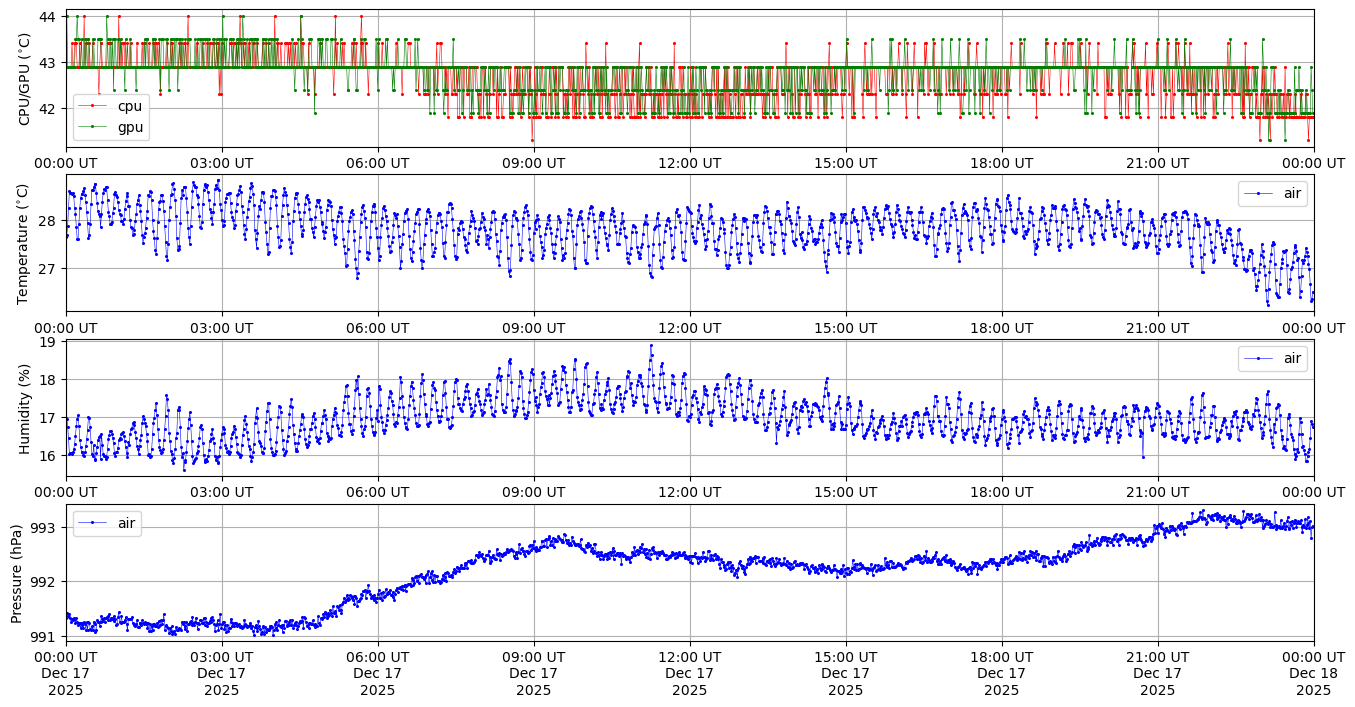The image size is (1355, 707).
Task: Click the Humidity (%) y-axis label
Action: click(x=25, y=408)
